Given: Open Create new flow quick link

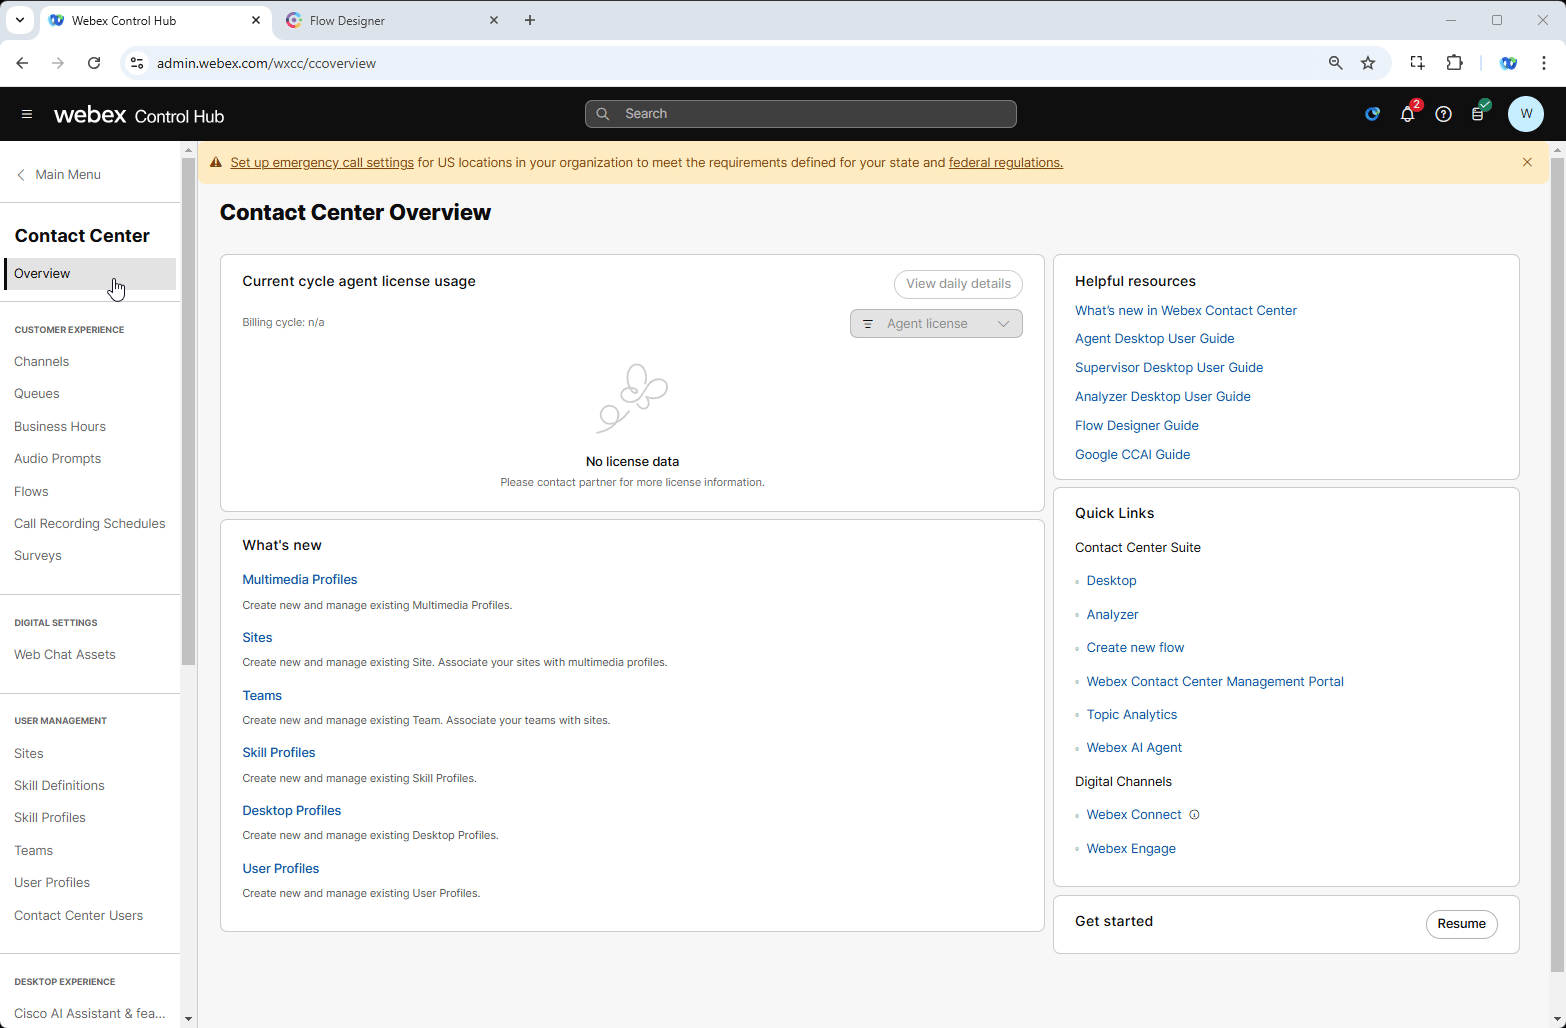Looking at the screenshot, I should [x=1135, y=648].
